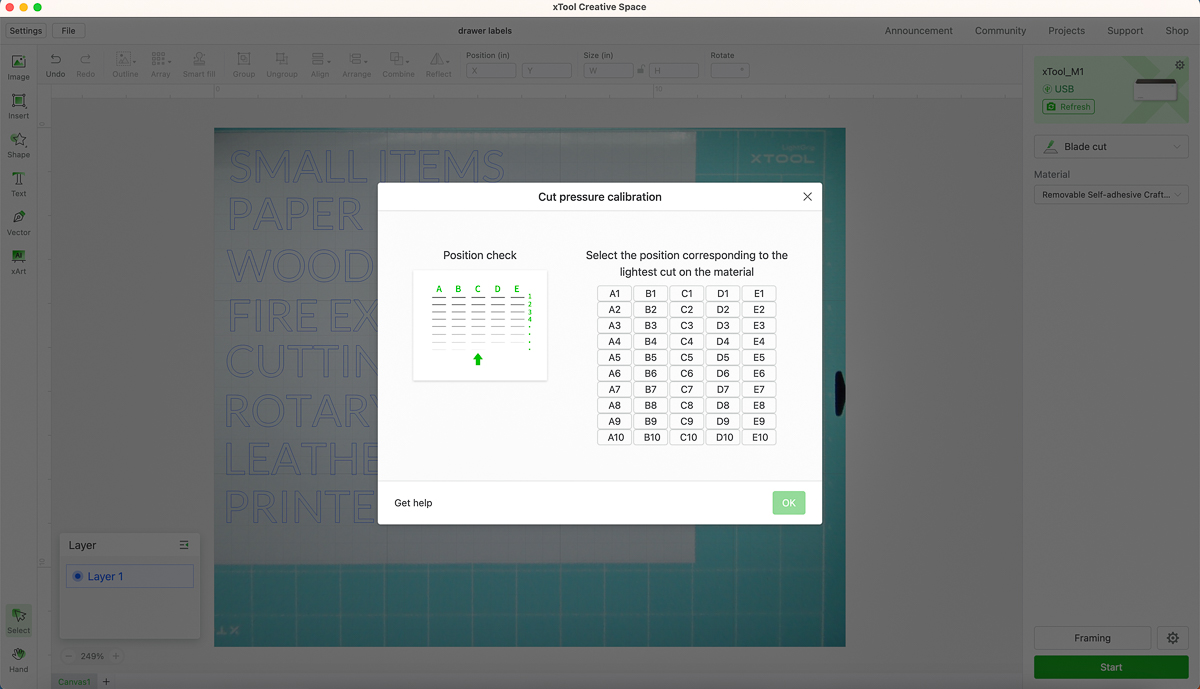Activate the Select cursor tool
The image size is (1200, 689).
18,620
